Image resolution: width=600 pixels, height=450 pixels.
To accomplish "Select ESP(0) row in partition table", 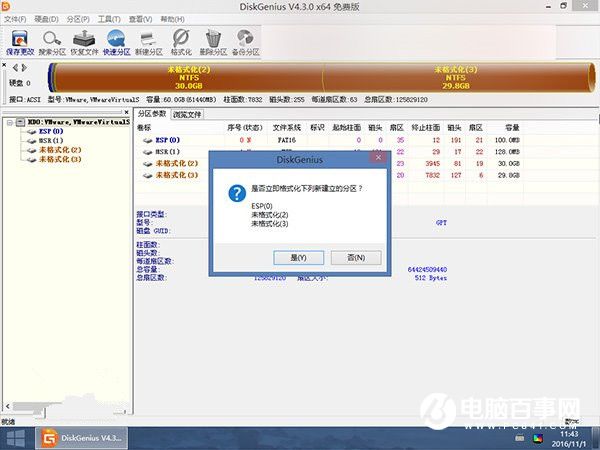I will 331,140.
